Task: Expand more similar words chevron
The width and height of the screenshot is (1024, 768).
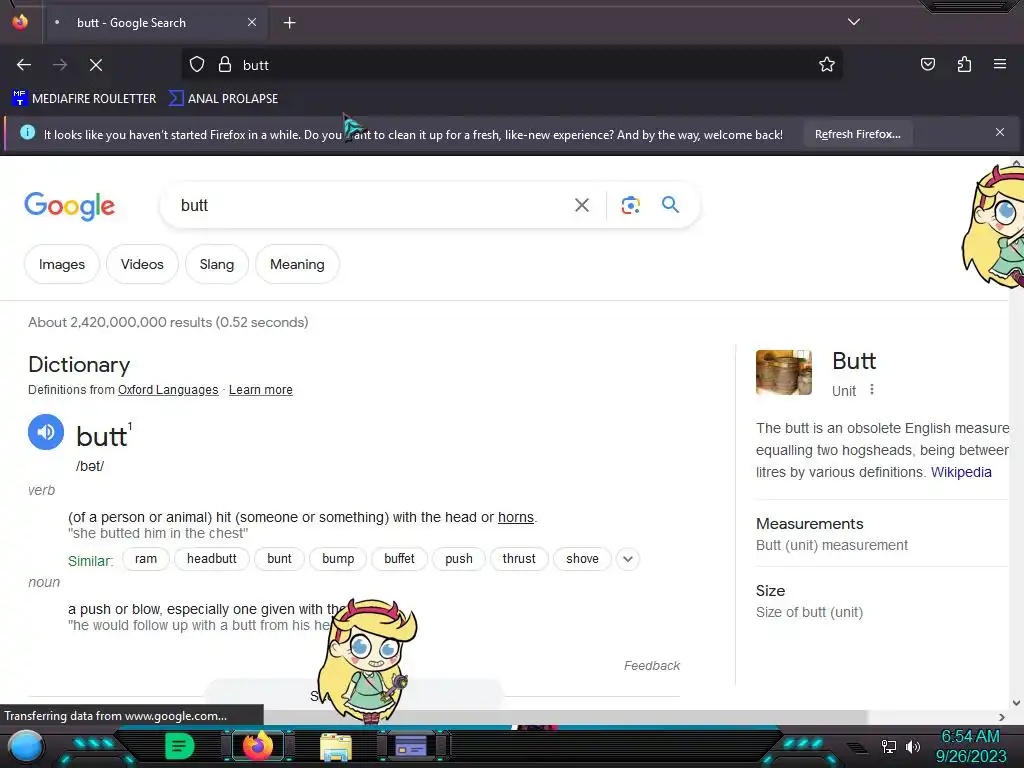Action: click(628, 559)
